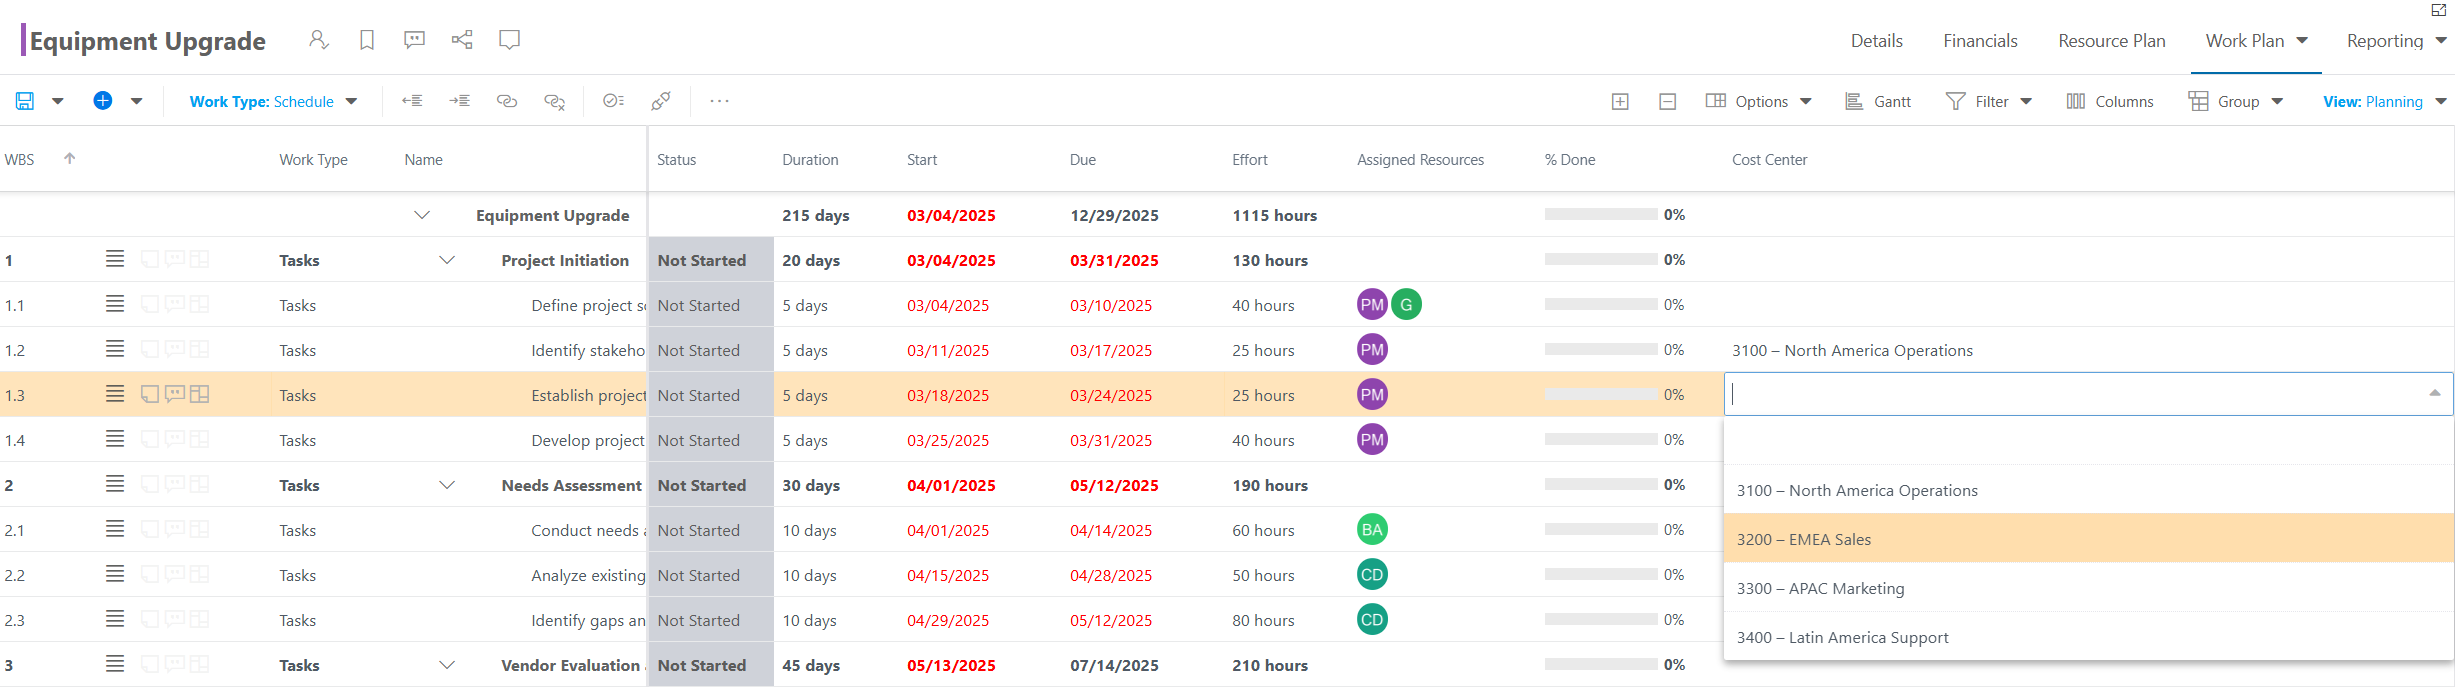Viewport: 2455px width, 687px height.
Task: Click the blue add new item icon
Action: pyautogui.click(x=103, y=101)
